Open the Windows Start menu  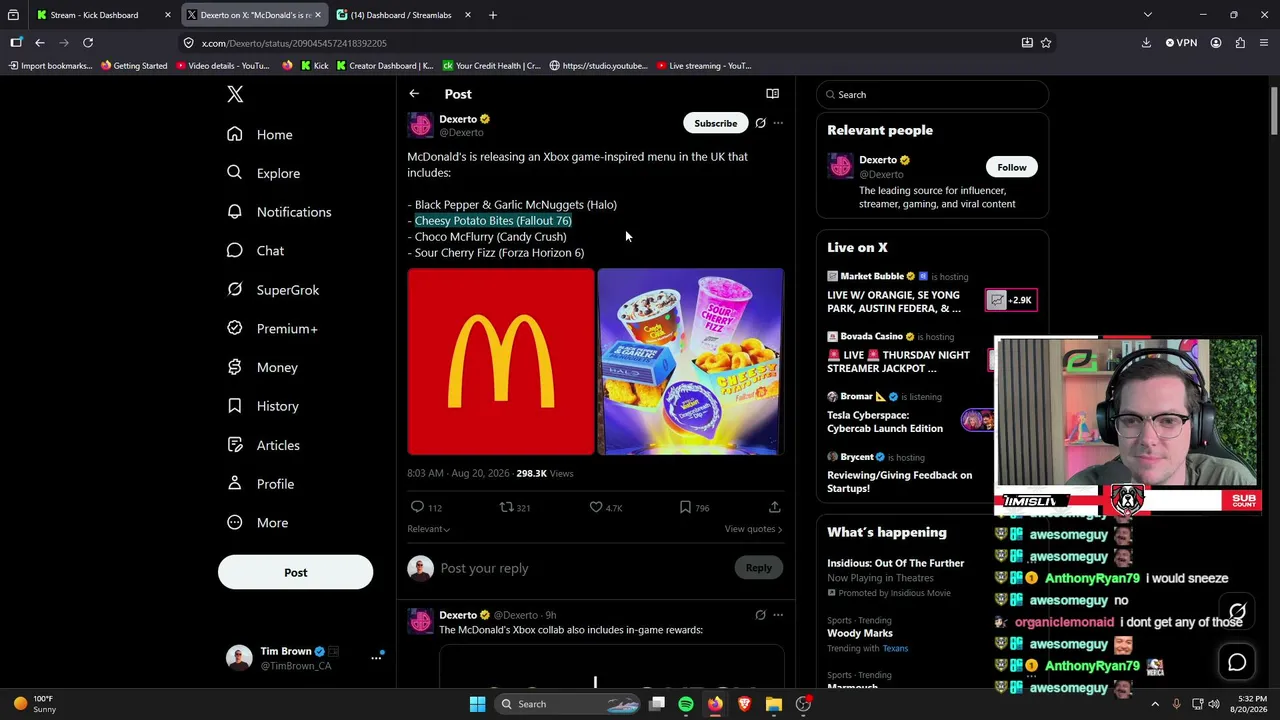tap(477, 704)
